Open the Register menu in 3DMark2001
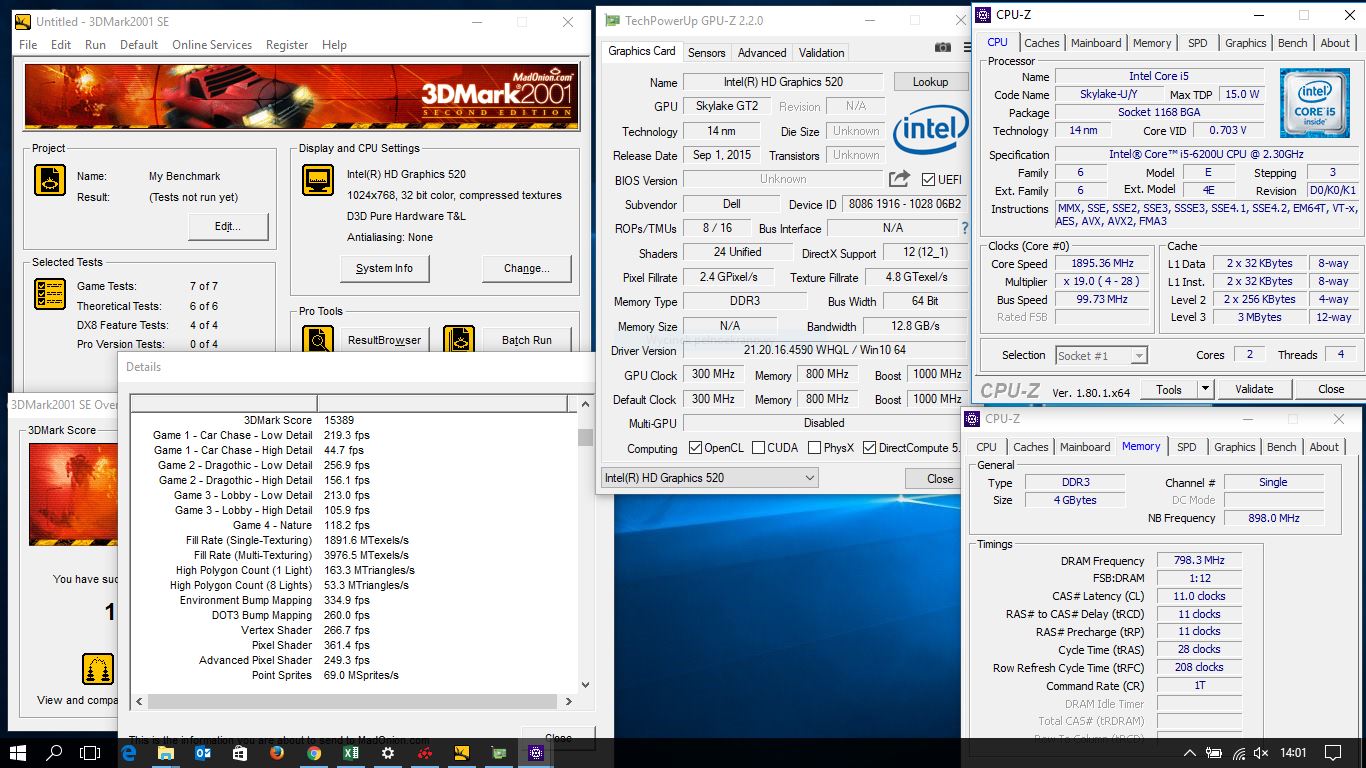1366x768 pixels. [x=287, y=45]
